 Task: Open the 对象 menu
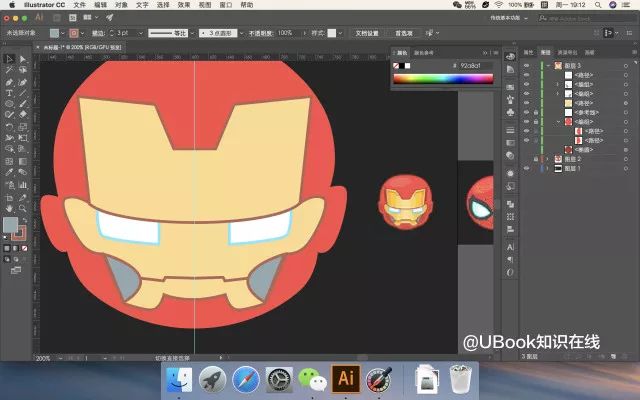click(121, 5)
